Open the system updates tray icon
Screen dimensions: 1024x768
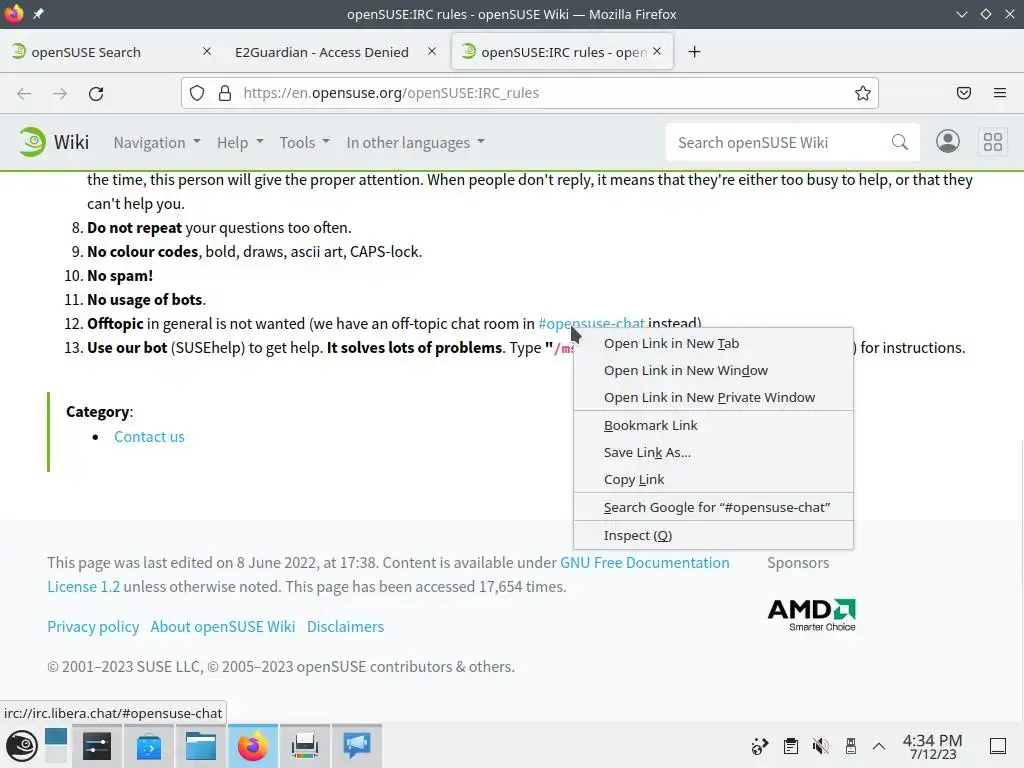click(x=760, y=746)
